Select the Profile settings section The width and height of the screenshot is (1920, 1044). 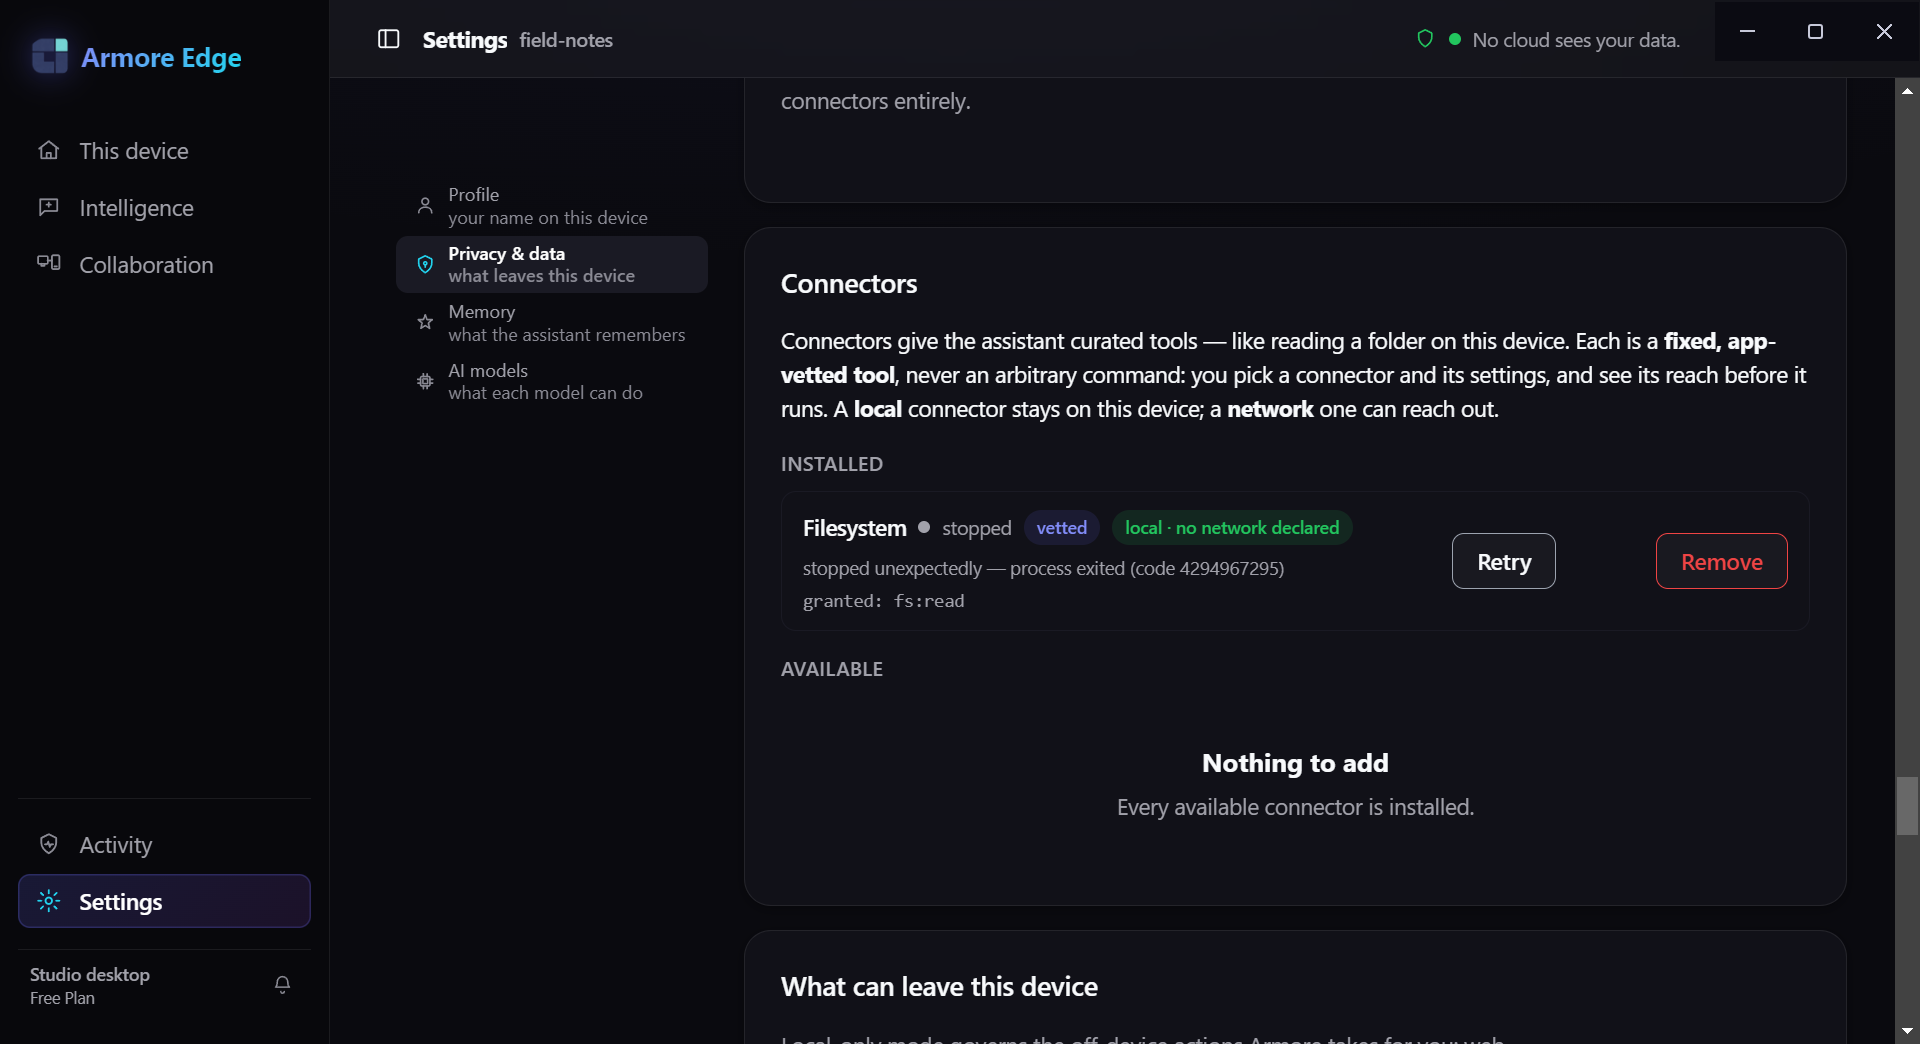pyautogui.click(x=552, y=205)
